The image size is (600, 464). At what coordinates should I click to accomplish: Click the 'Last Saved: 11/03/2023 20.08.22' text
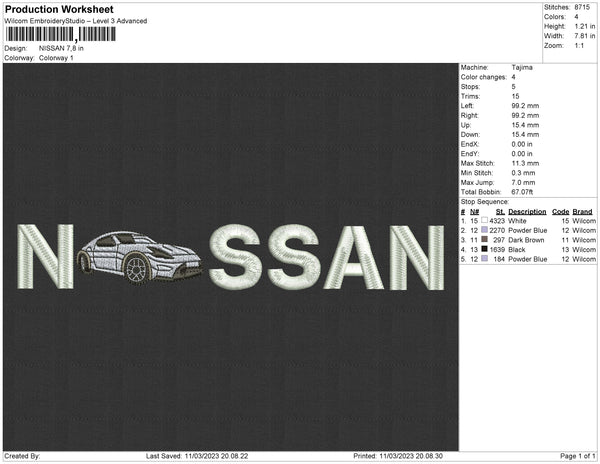point(197,456)
